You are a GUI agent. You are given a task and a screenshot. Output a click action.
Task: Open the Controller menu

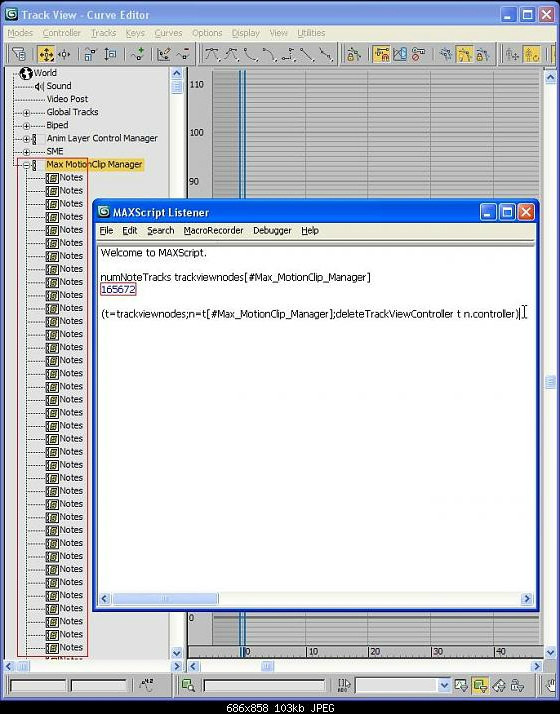pos(61,33)
